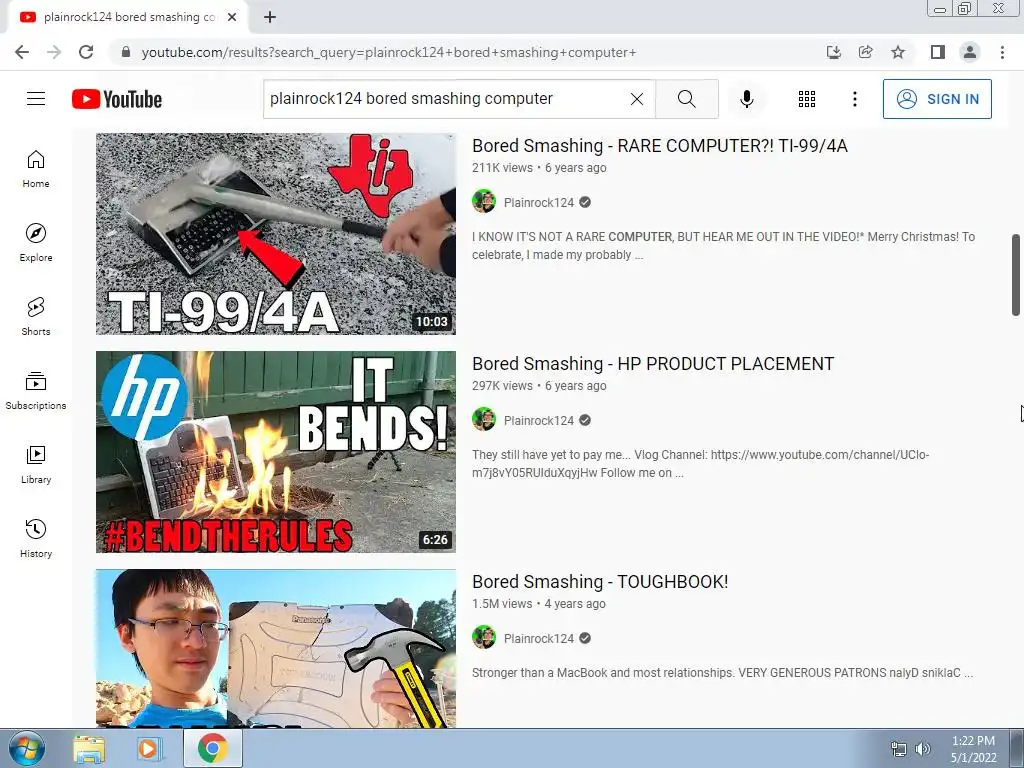Click the page vertical scrollbar thumb

pyautogui.click(x=1016, y=275)
